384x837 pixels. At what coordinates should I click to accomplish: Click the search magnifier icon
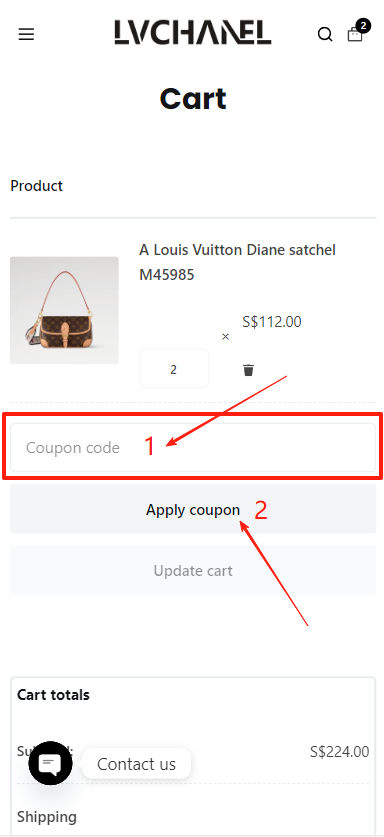pos(325,35)
